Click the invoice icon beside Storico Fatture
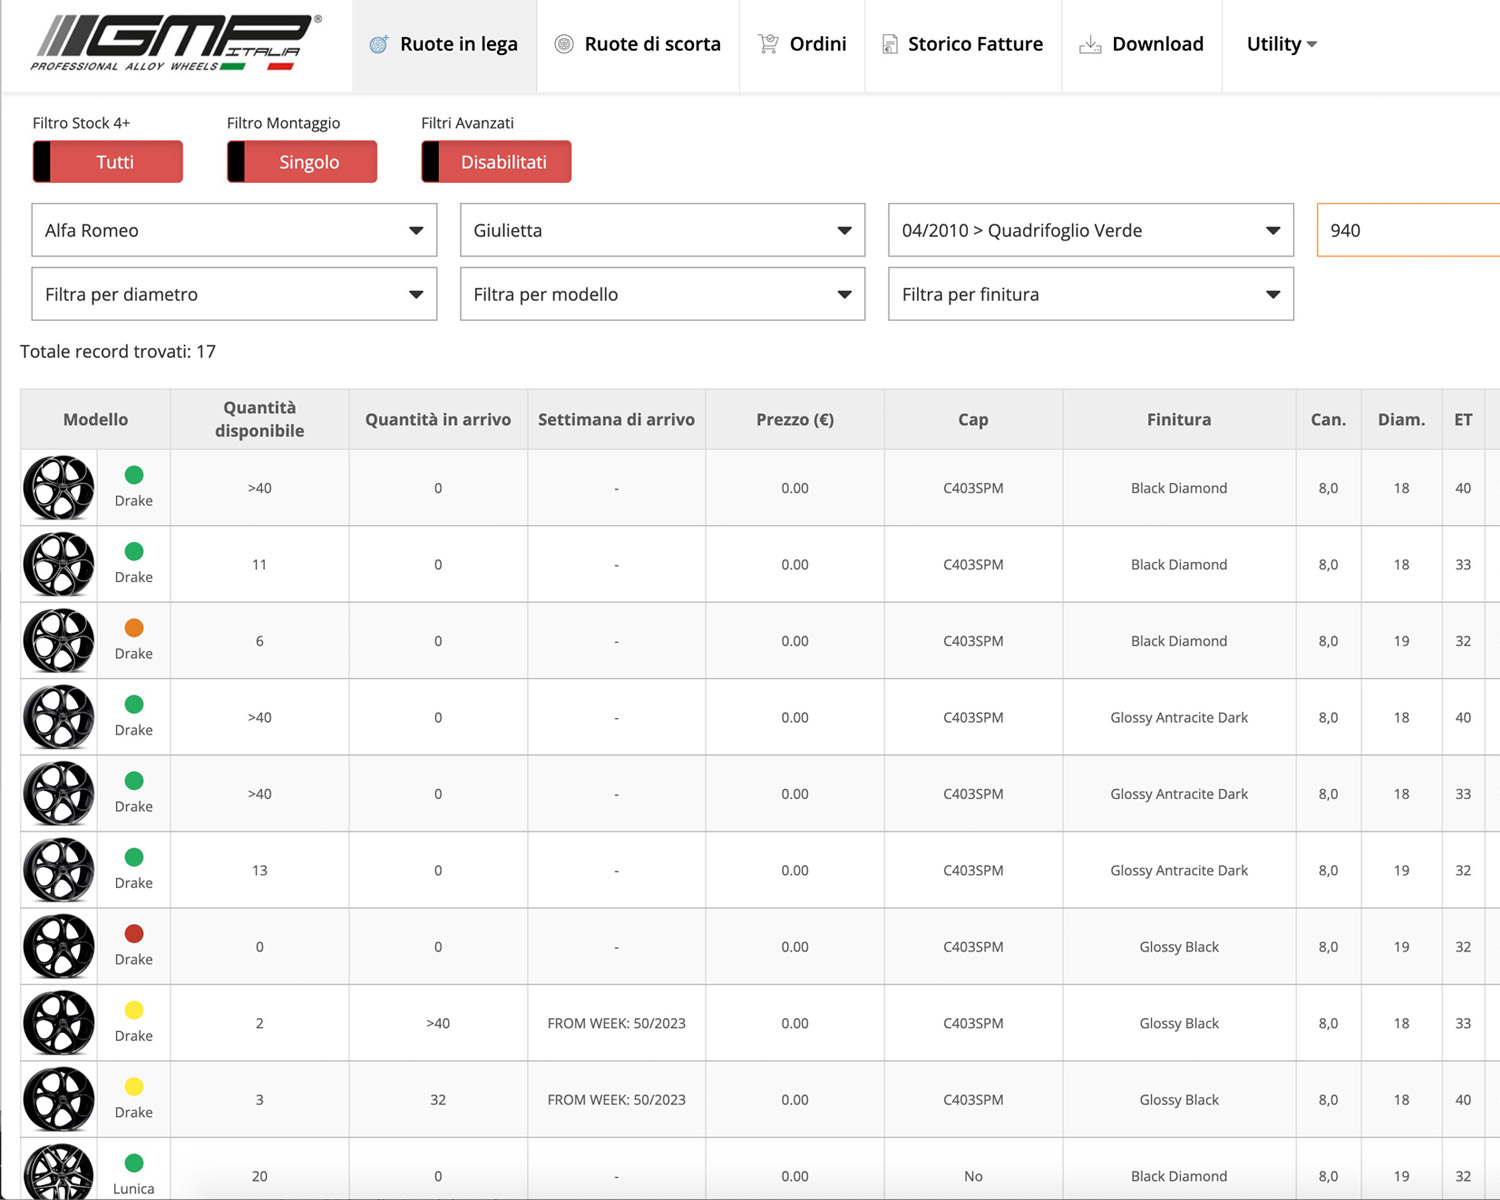 889,44
